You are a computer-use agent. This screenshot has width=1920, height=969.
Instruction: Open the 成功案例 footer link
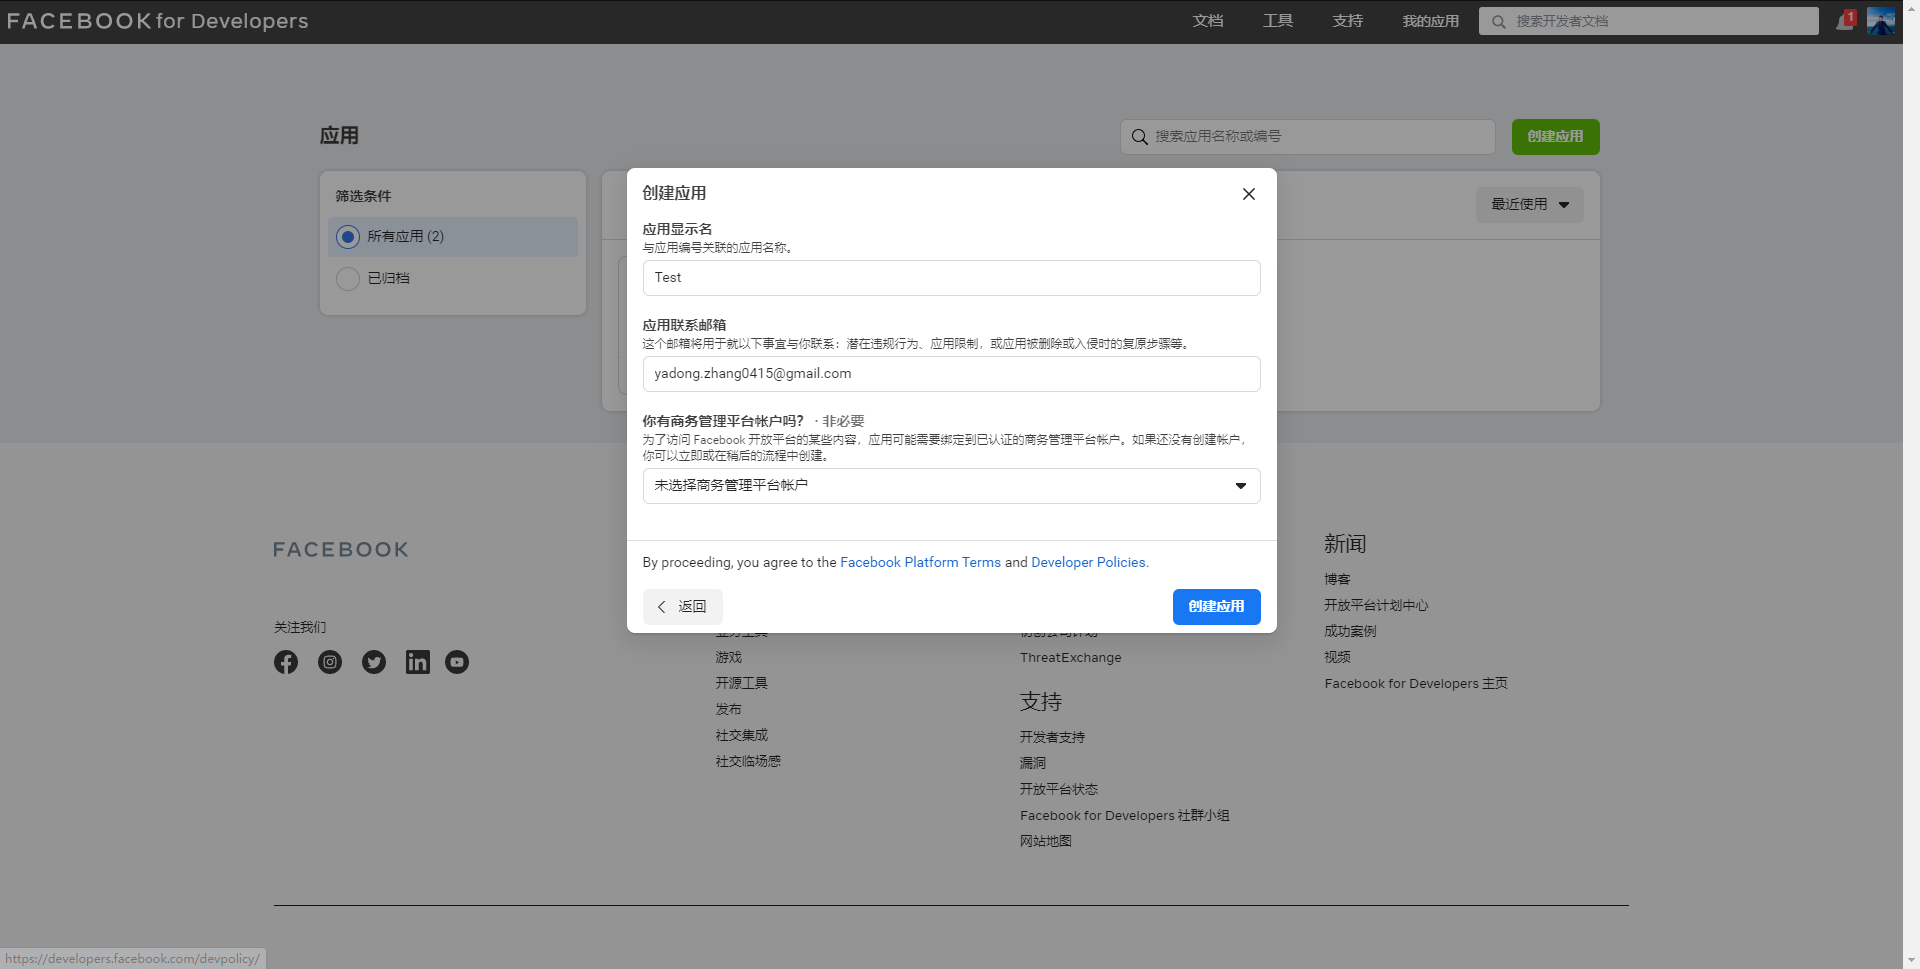(1350, 631)
